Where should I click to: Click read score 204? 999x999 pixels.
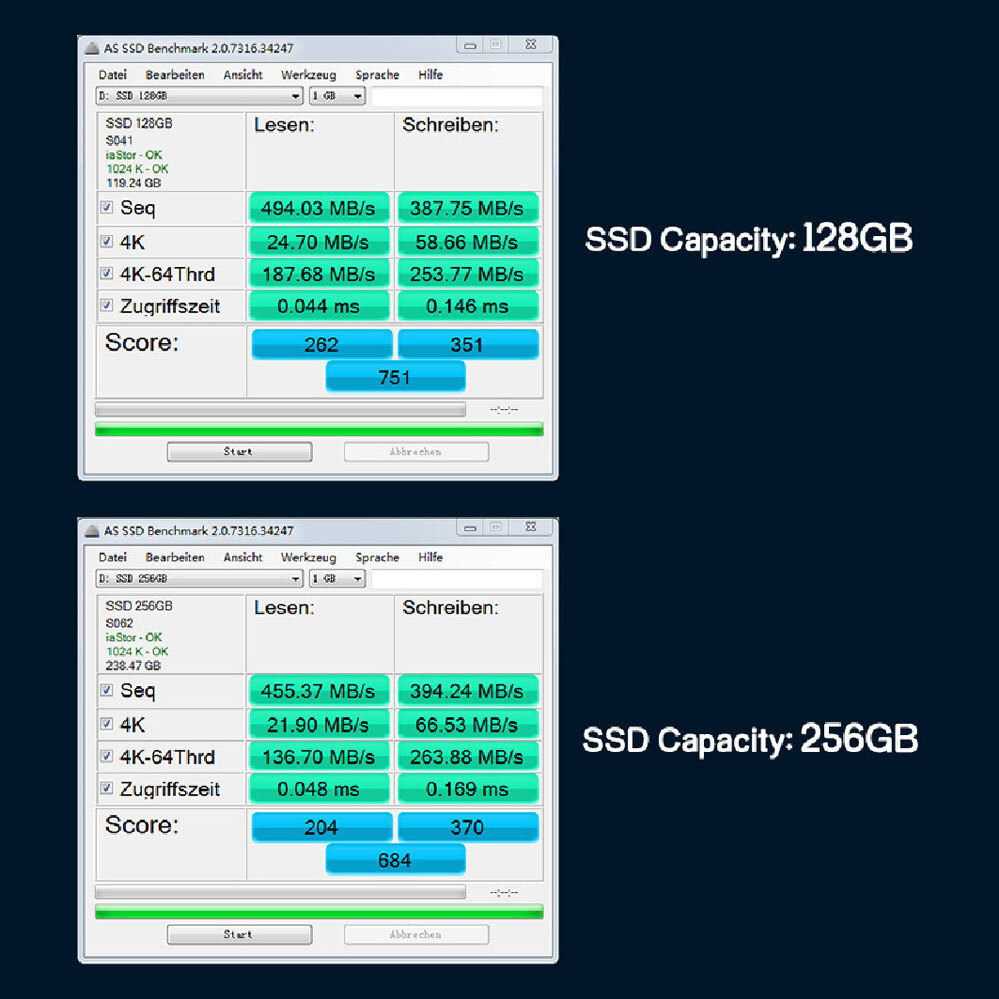(x=322, y=827)
